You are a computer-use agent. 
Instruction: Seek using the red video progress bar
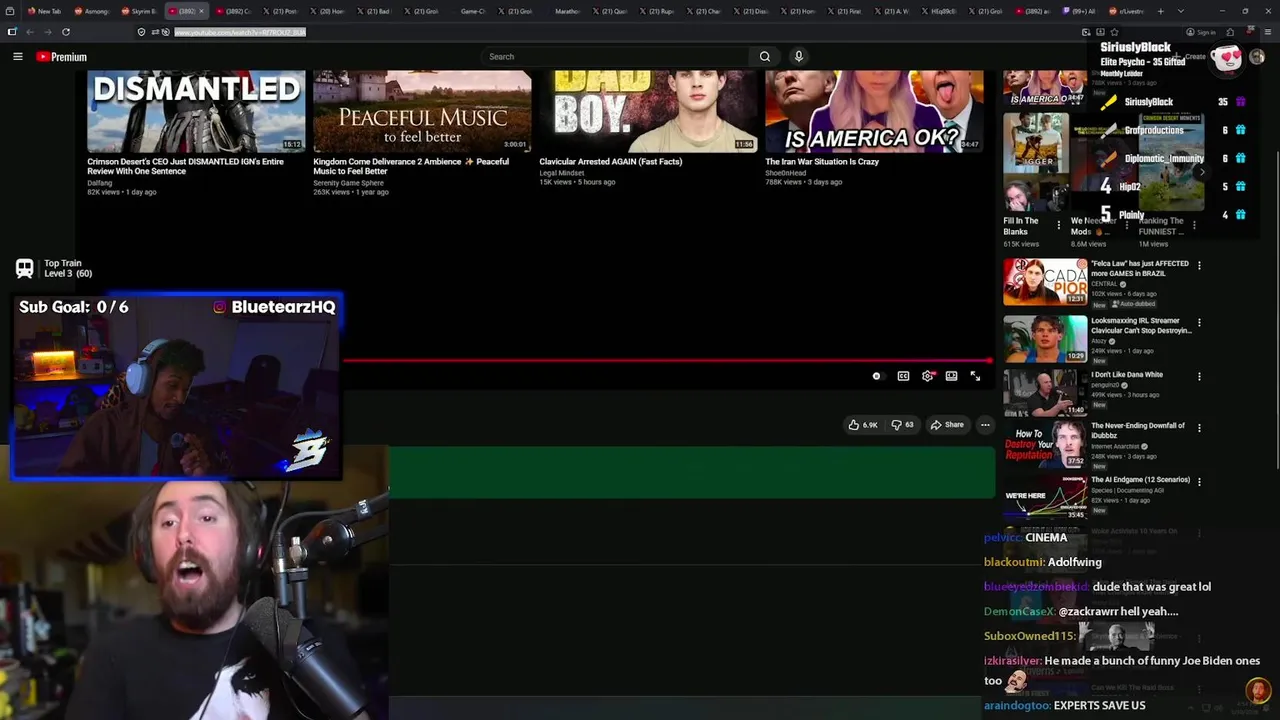tap(667, 360)
